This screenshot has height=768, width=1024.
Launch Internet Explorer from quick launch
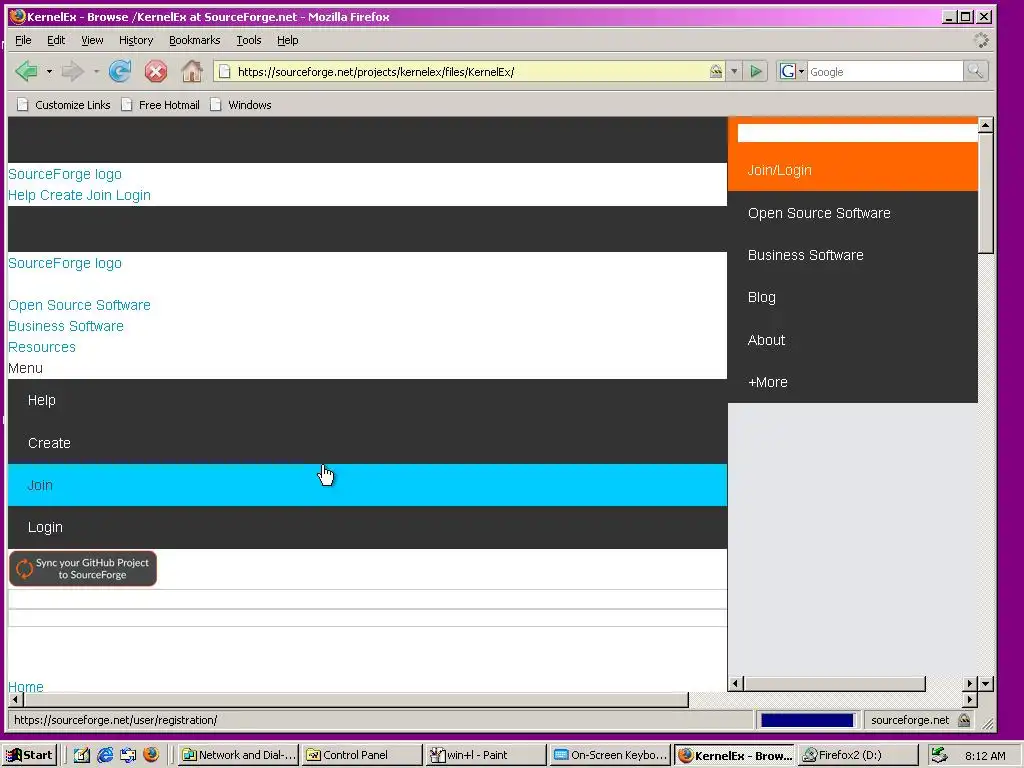tap(104, 755)
